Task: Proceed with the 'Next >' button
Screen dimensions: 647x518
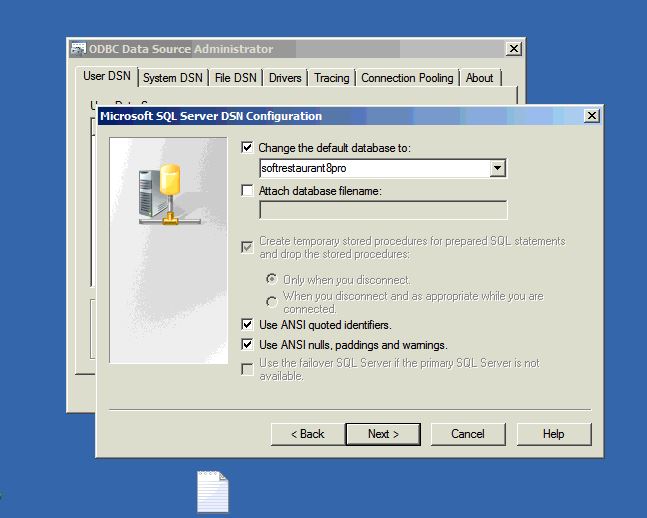Action: [383, 434]
